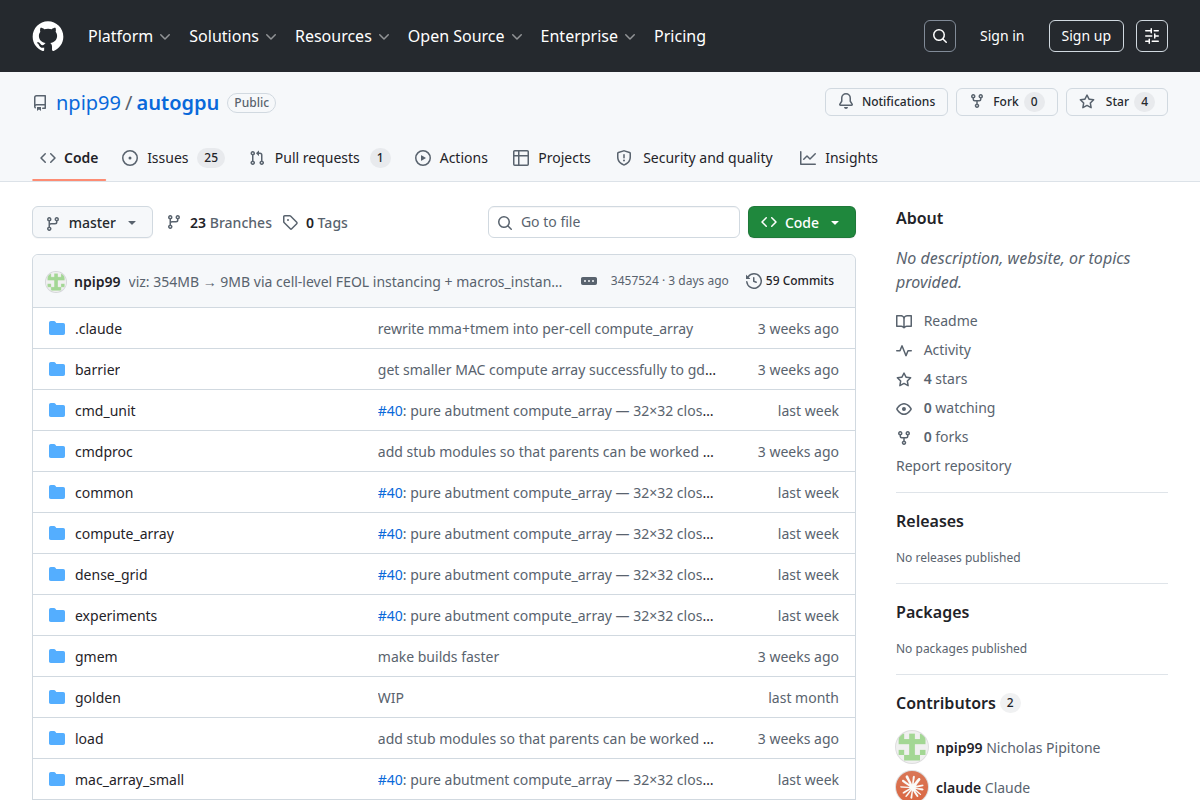
Task: Open the master branch selector dropdown
Action: point(92,222)
